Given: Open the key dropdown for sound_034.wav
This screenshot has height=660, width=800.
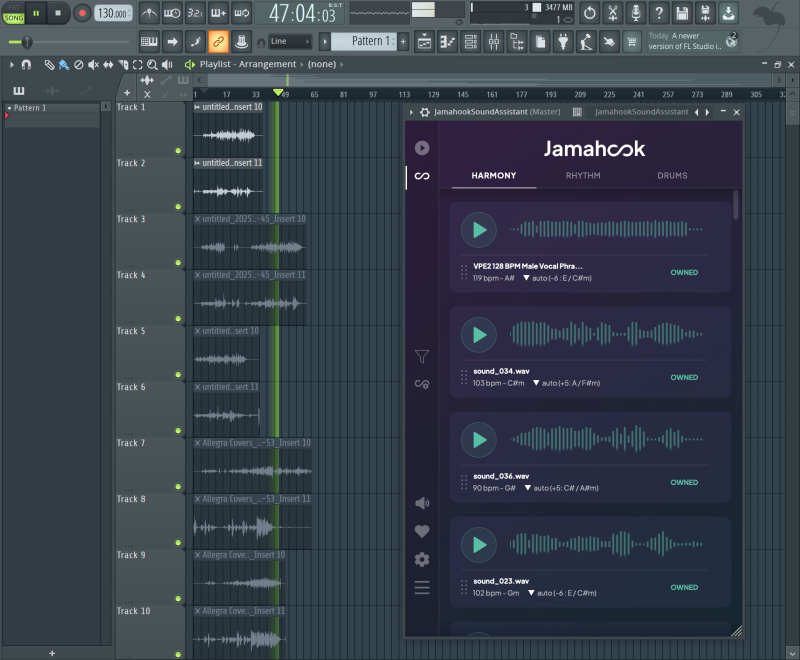Looking at the screenshot, I should click(566, 383).
